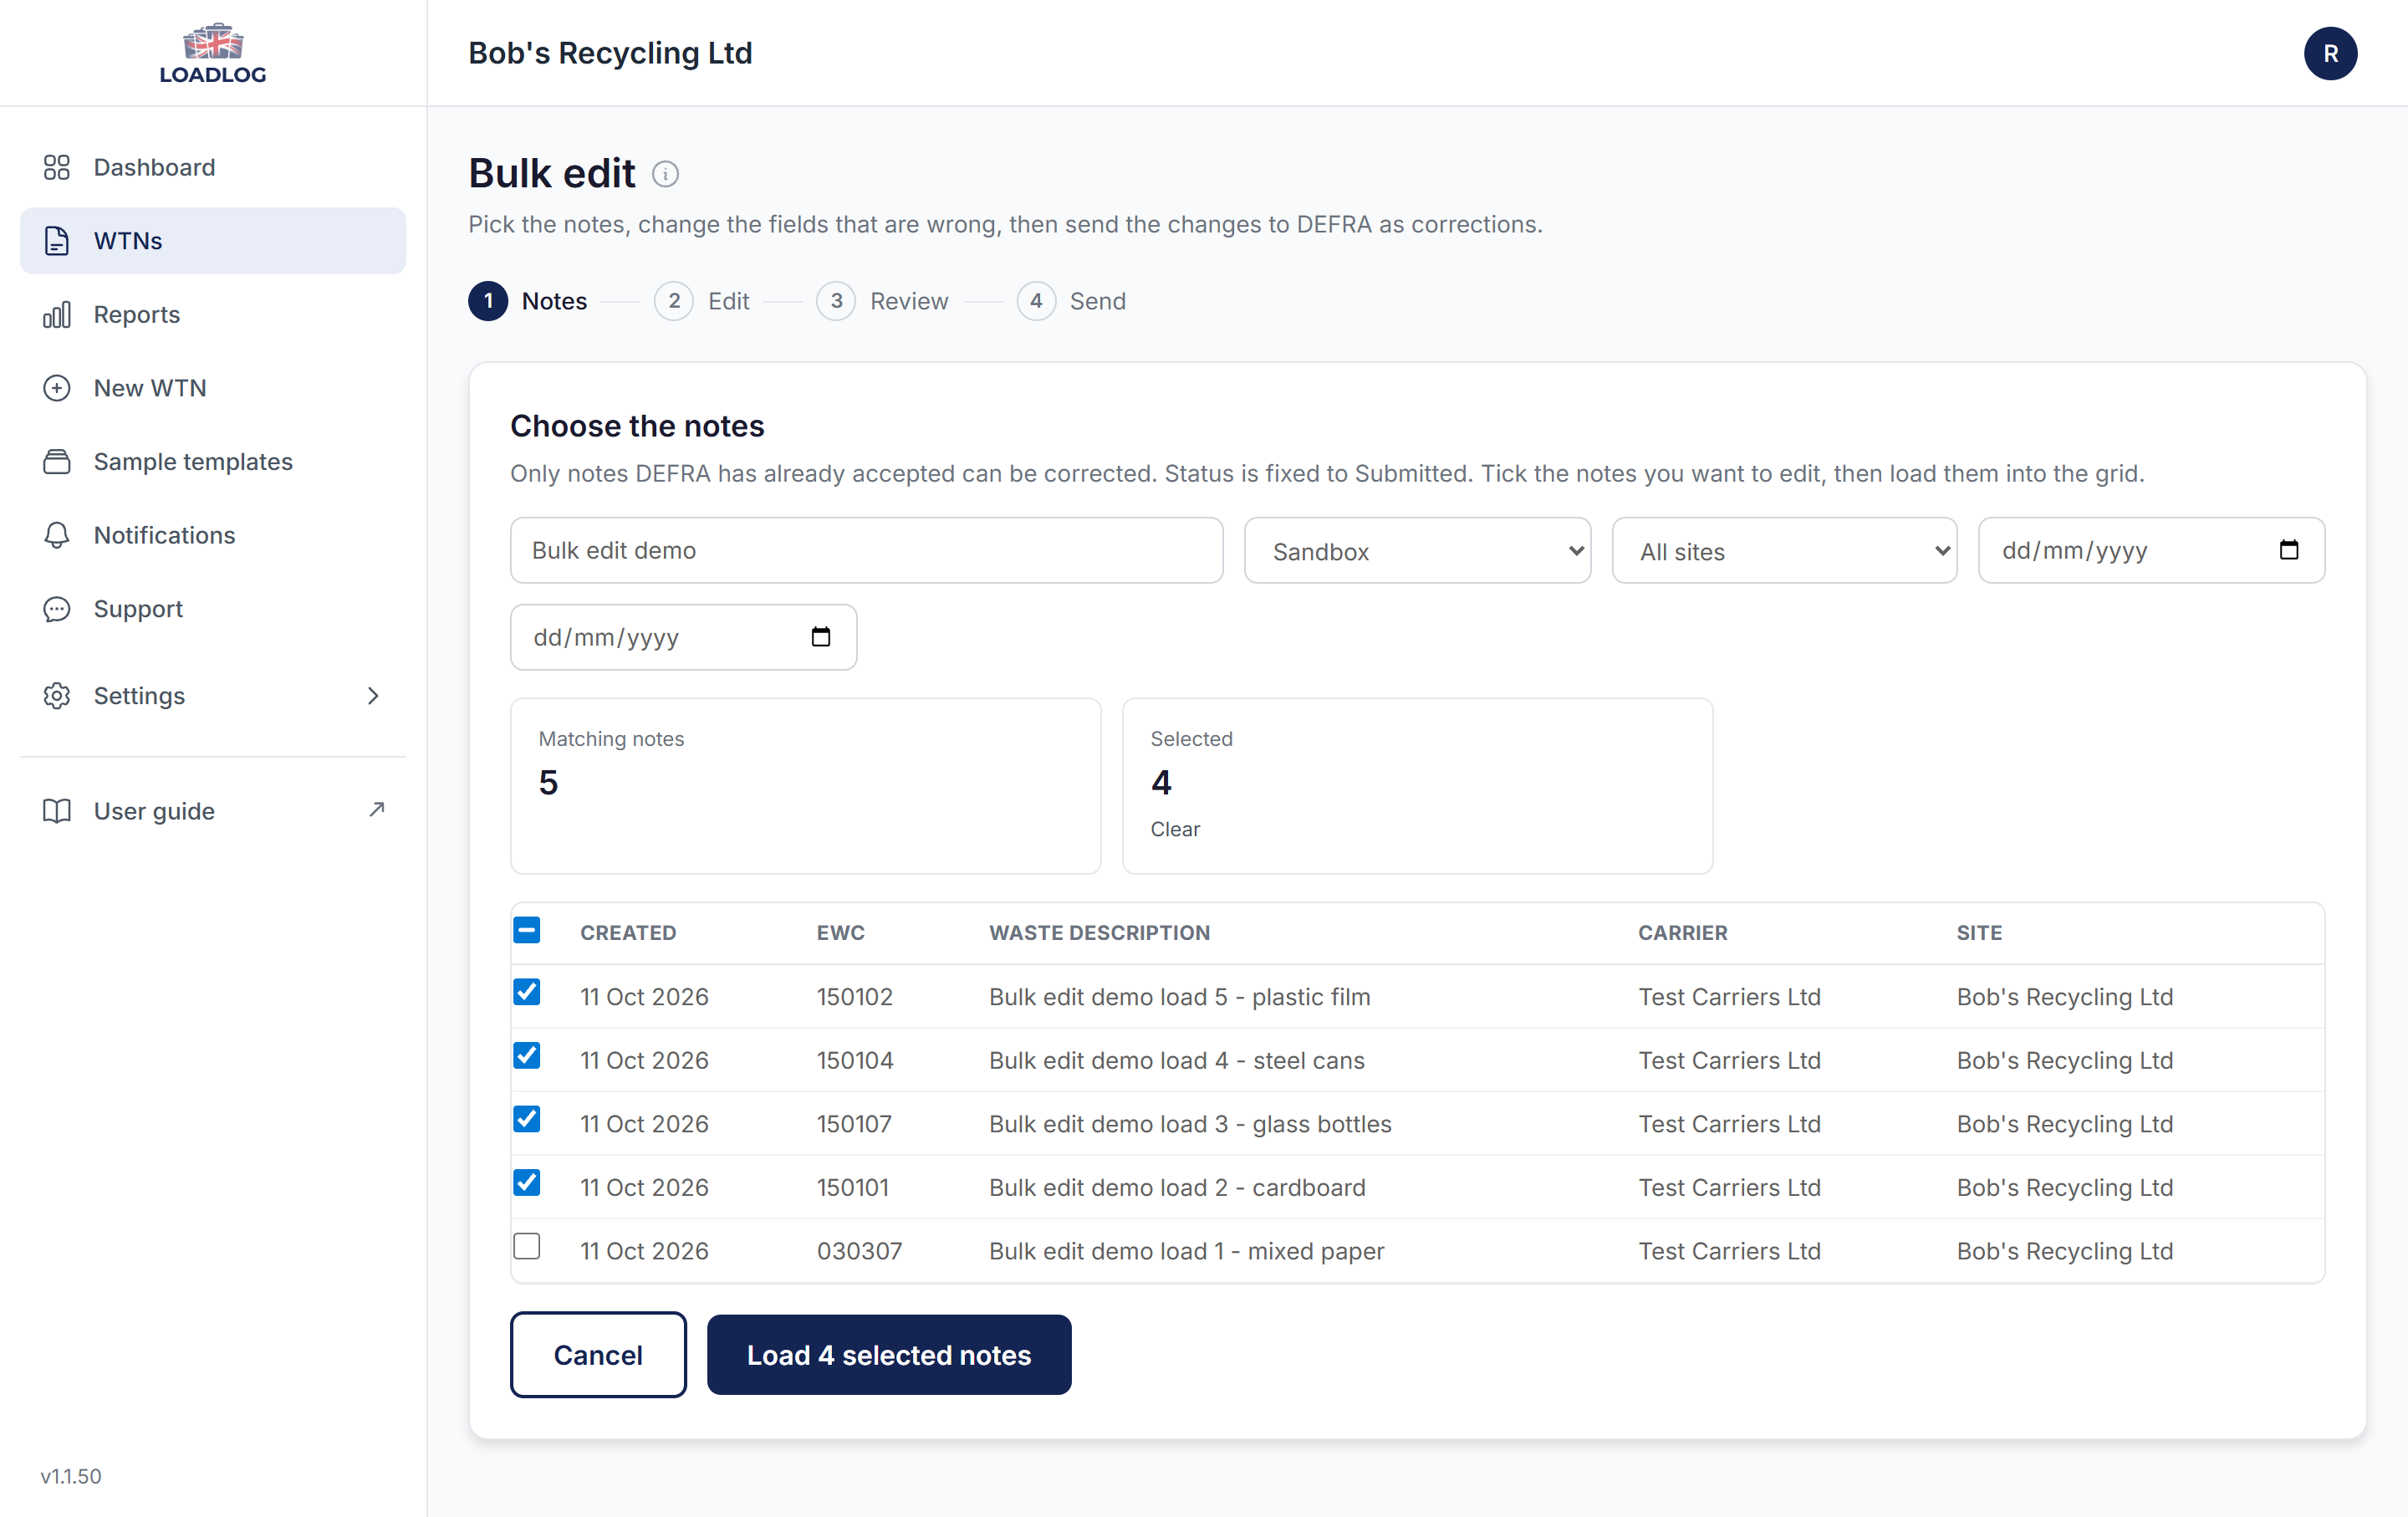This screenshot has width=2408, height=1517.
Task: Uncheck the steel cans load 4 row
Action: [527, 1056]
